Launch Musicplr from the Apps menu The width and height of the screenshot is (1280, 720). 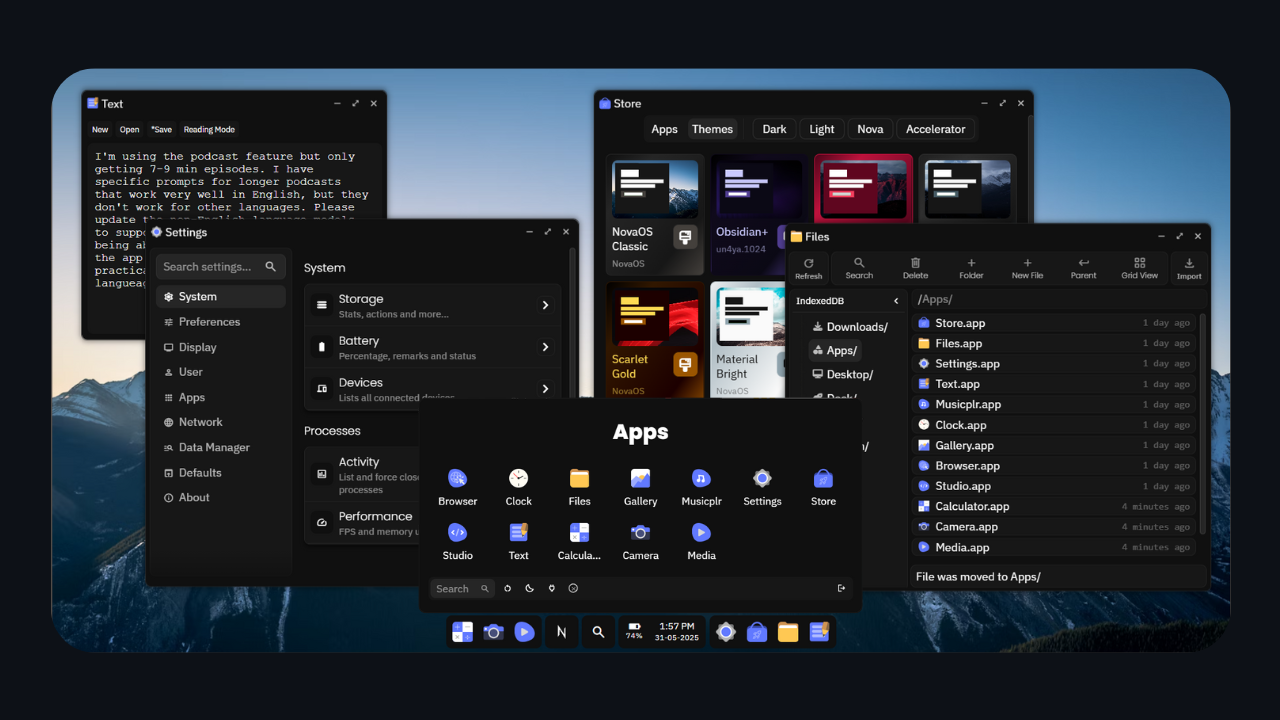[x=701, y=487]
